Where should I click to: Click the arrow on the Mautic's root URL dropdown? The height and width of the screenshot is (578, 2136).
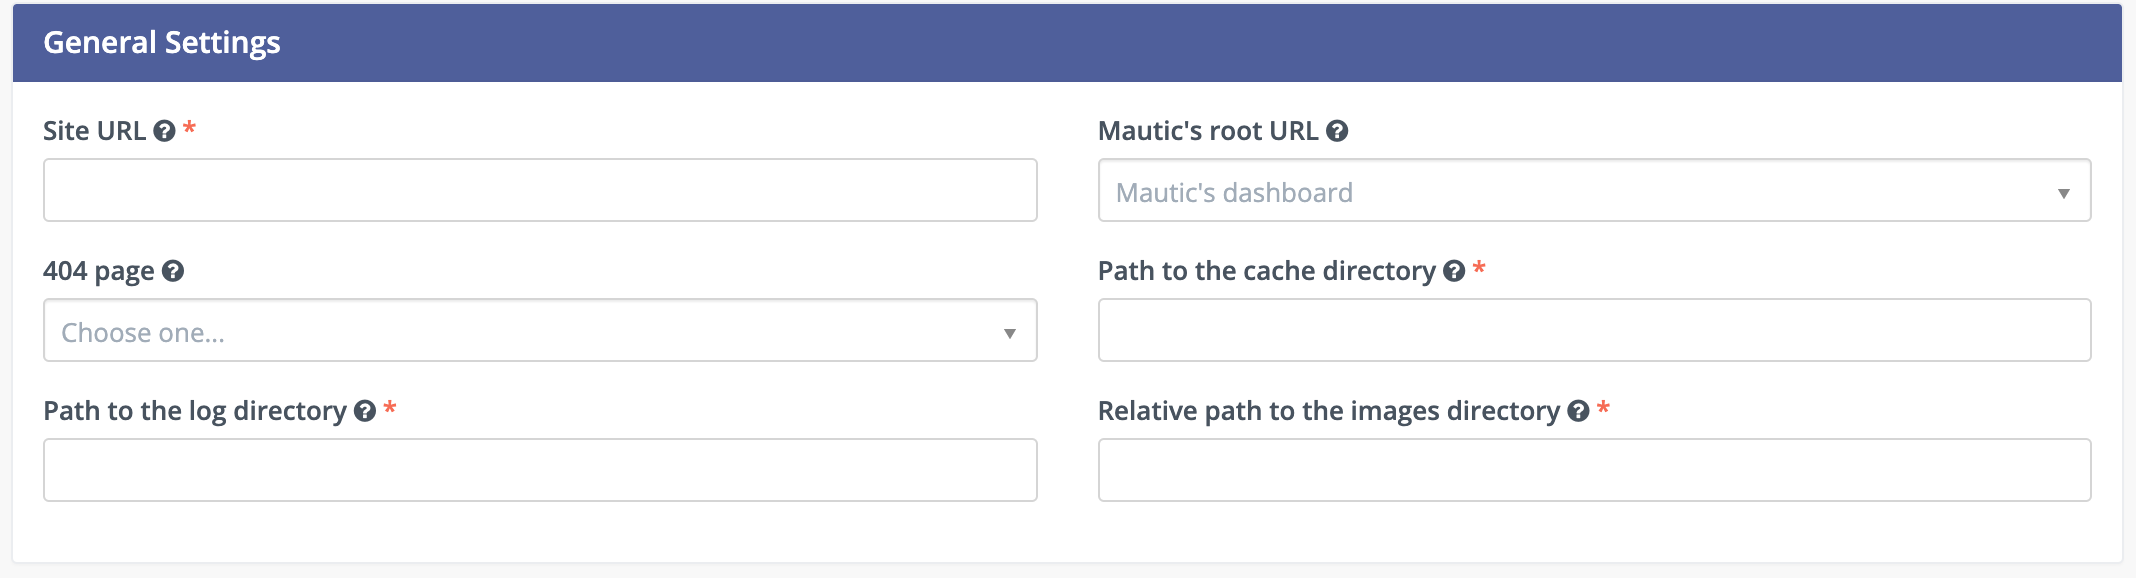click(2063, 193)
